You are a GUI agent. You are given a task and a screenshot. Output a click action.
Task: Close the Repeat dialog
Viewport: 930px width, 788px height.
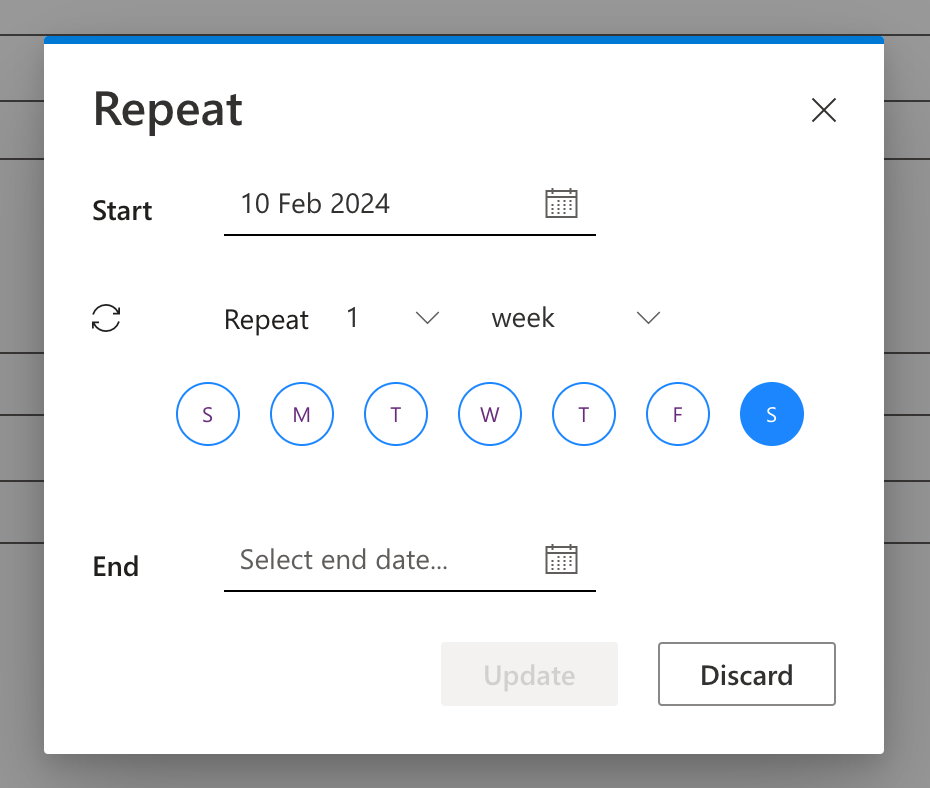pos(823,110)
